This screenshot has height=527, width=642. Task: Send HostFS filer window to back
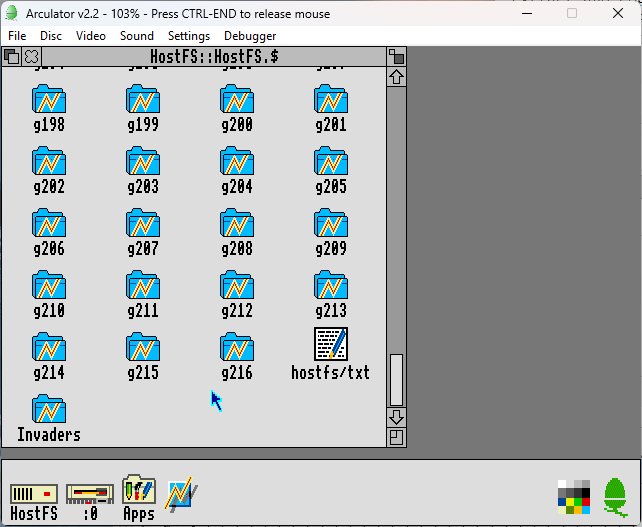click(x=11, y=57)
